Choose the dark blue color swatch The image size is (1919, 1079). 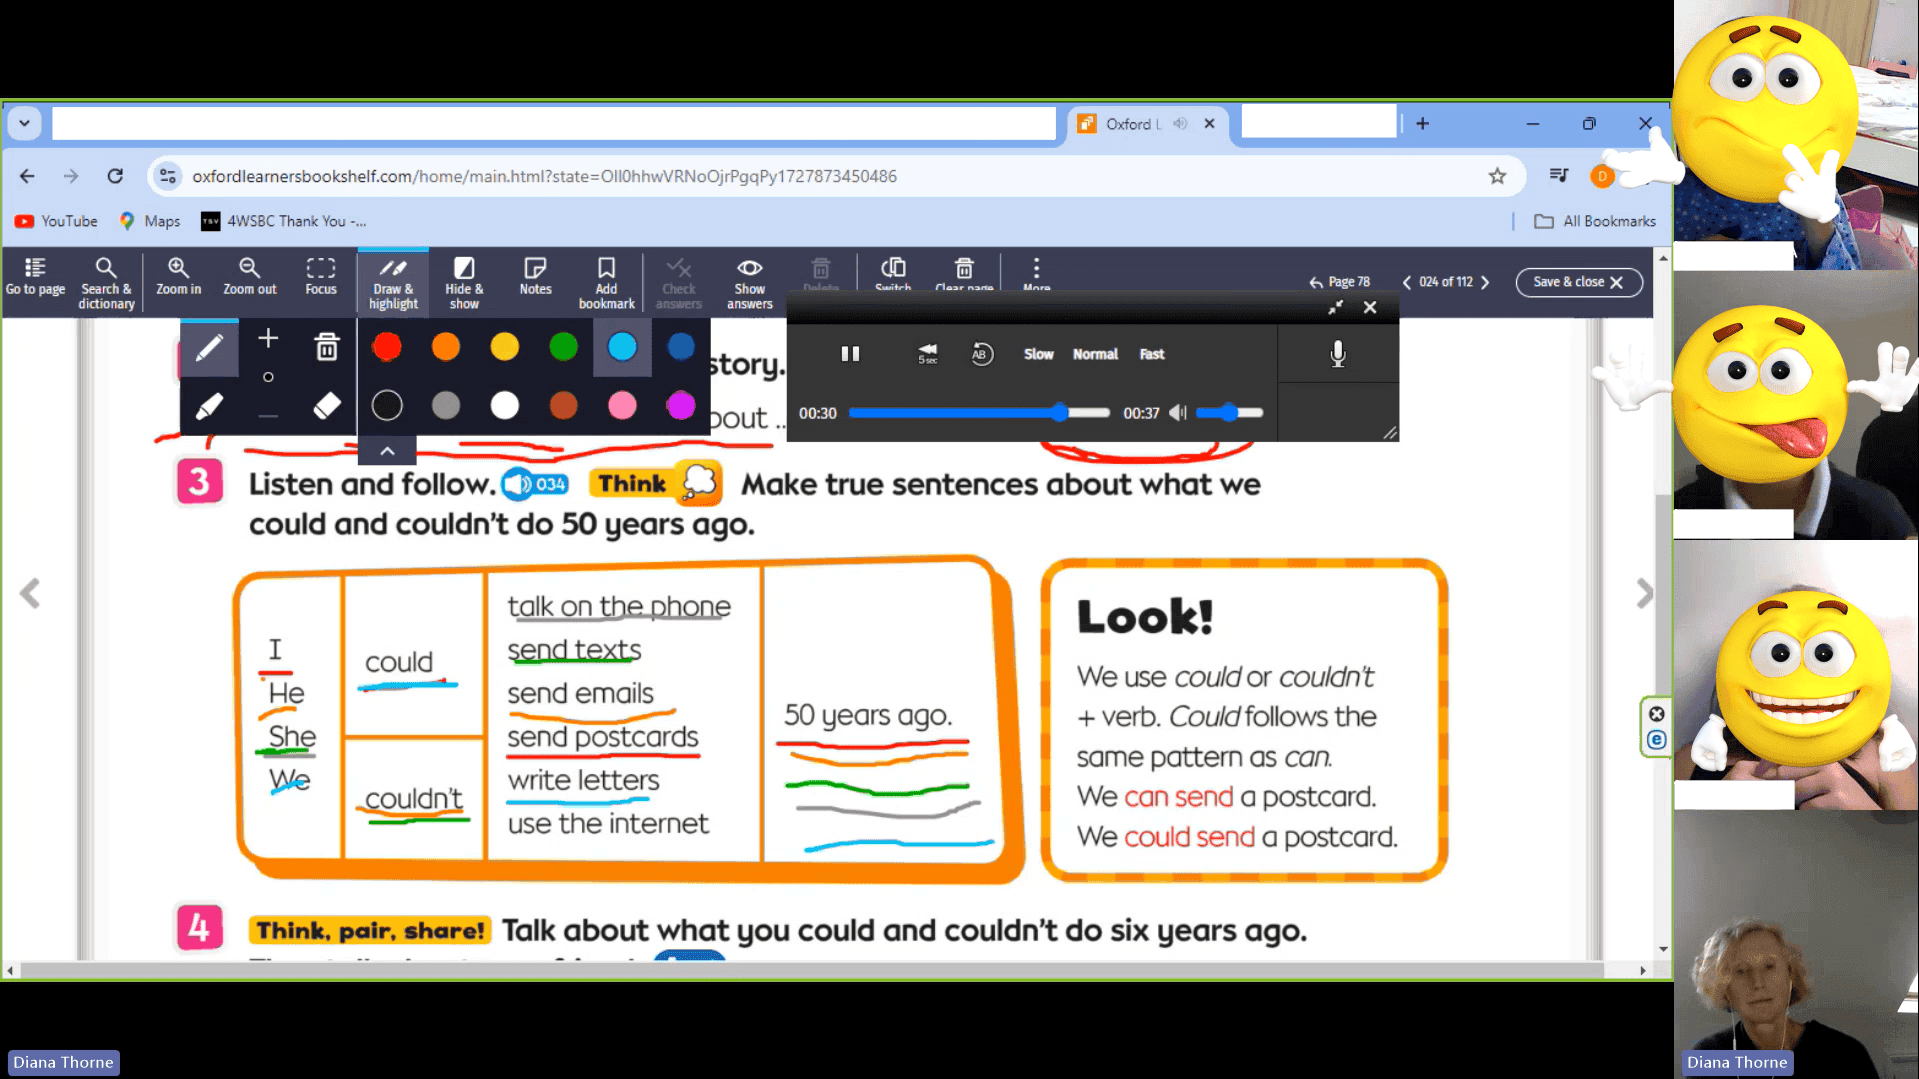[x=681, y=347]
